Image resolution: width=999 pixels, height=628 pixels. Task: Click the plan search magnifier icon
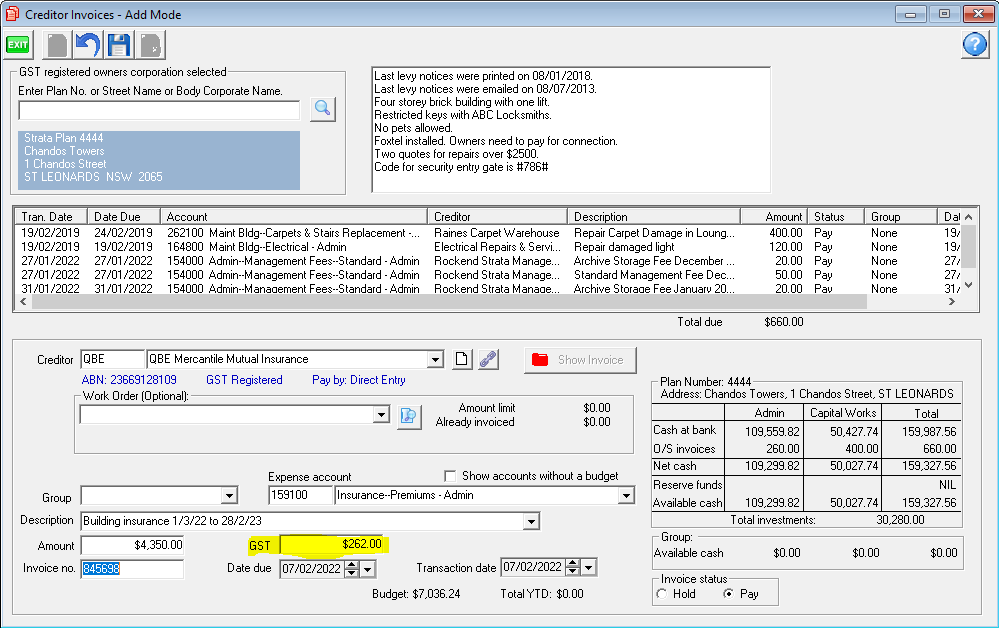(x=322, y=109)
